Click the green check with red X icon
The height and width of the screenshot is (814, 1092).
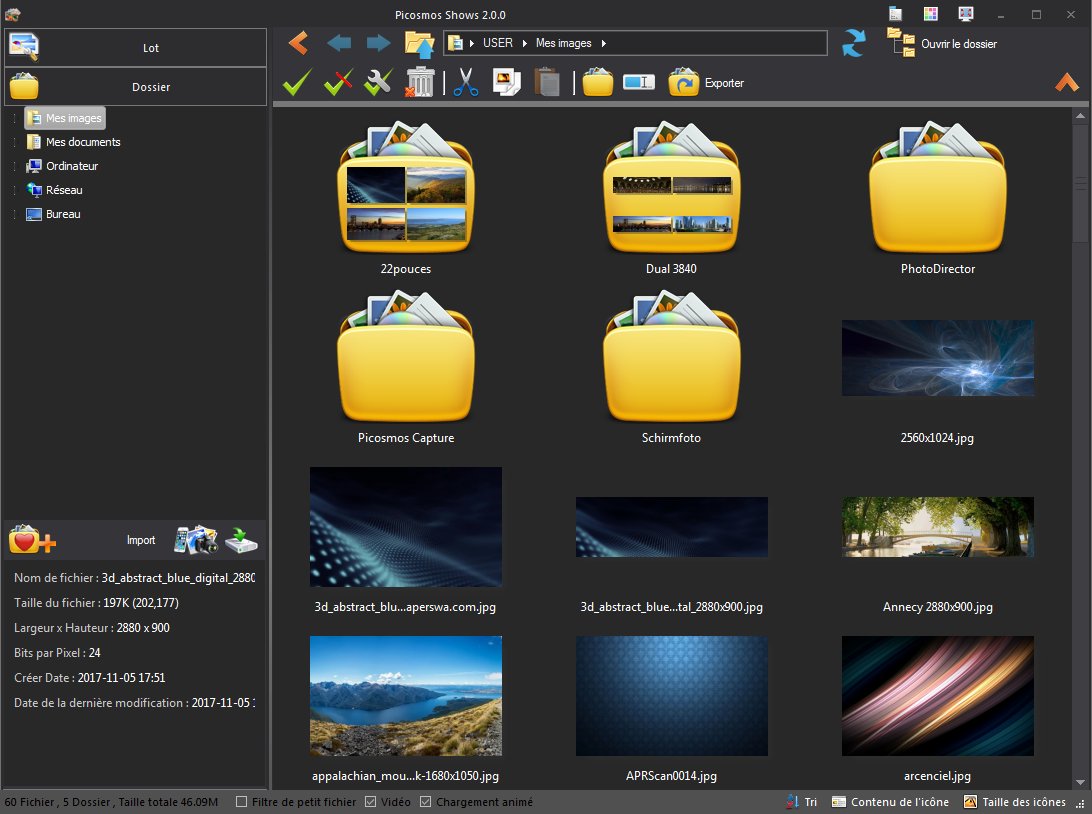pos(338,82)
